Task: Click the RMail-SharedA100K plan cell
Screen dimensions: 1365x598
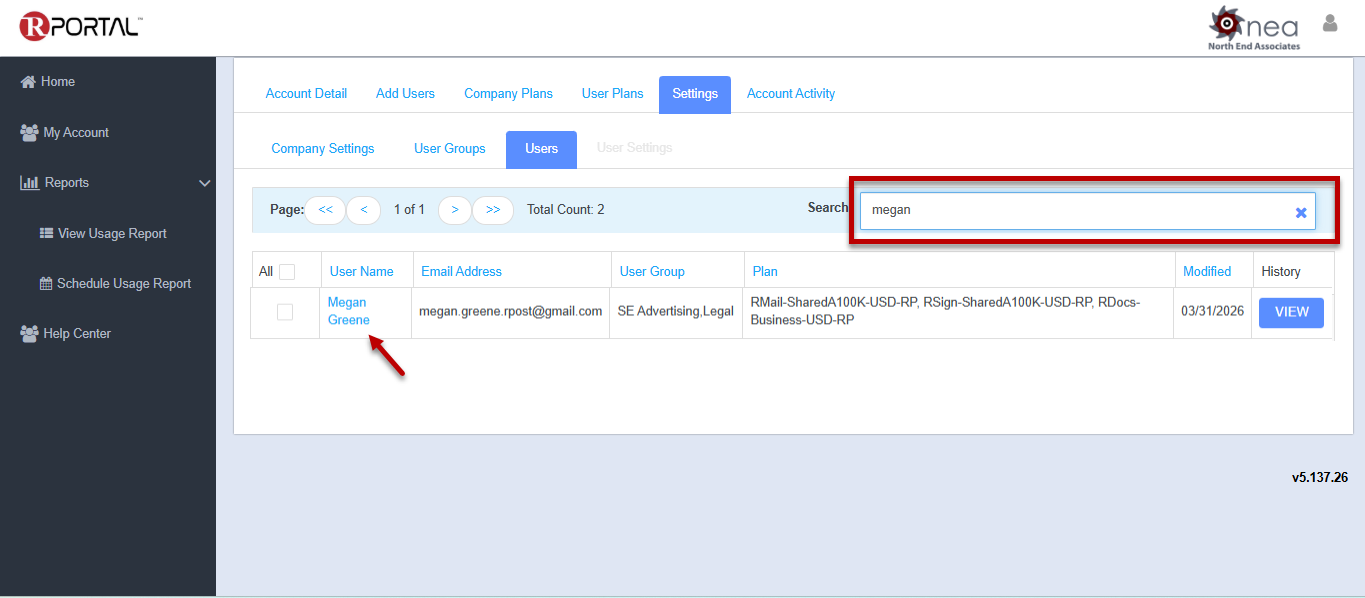Action: (x=945, y=311)
